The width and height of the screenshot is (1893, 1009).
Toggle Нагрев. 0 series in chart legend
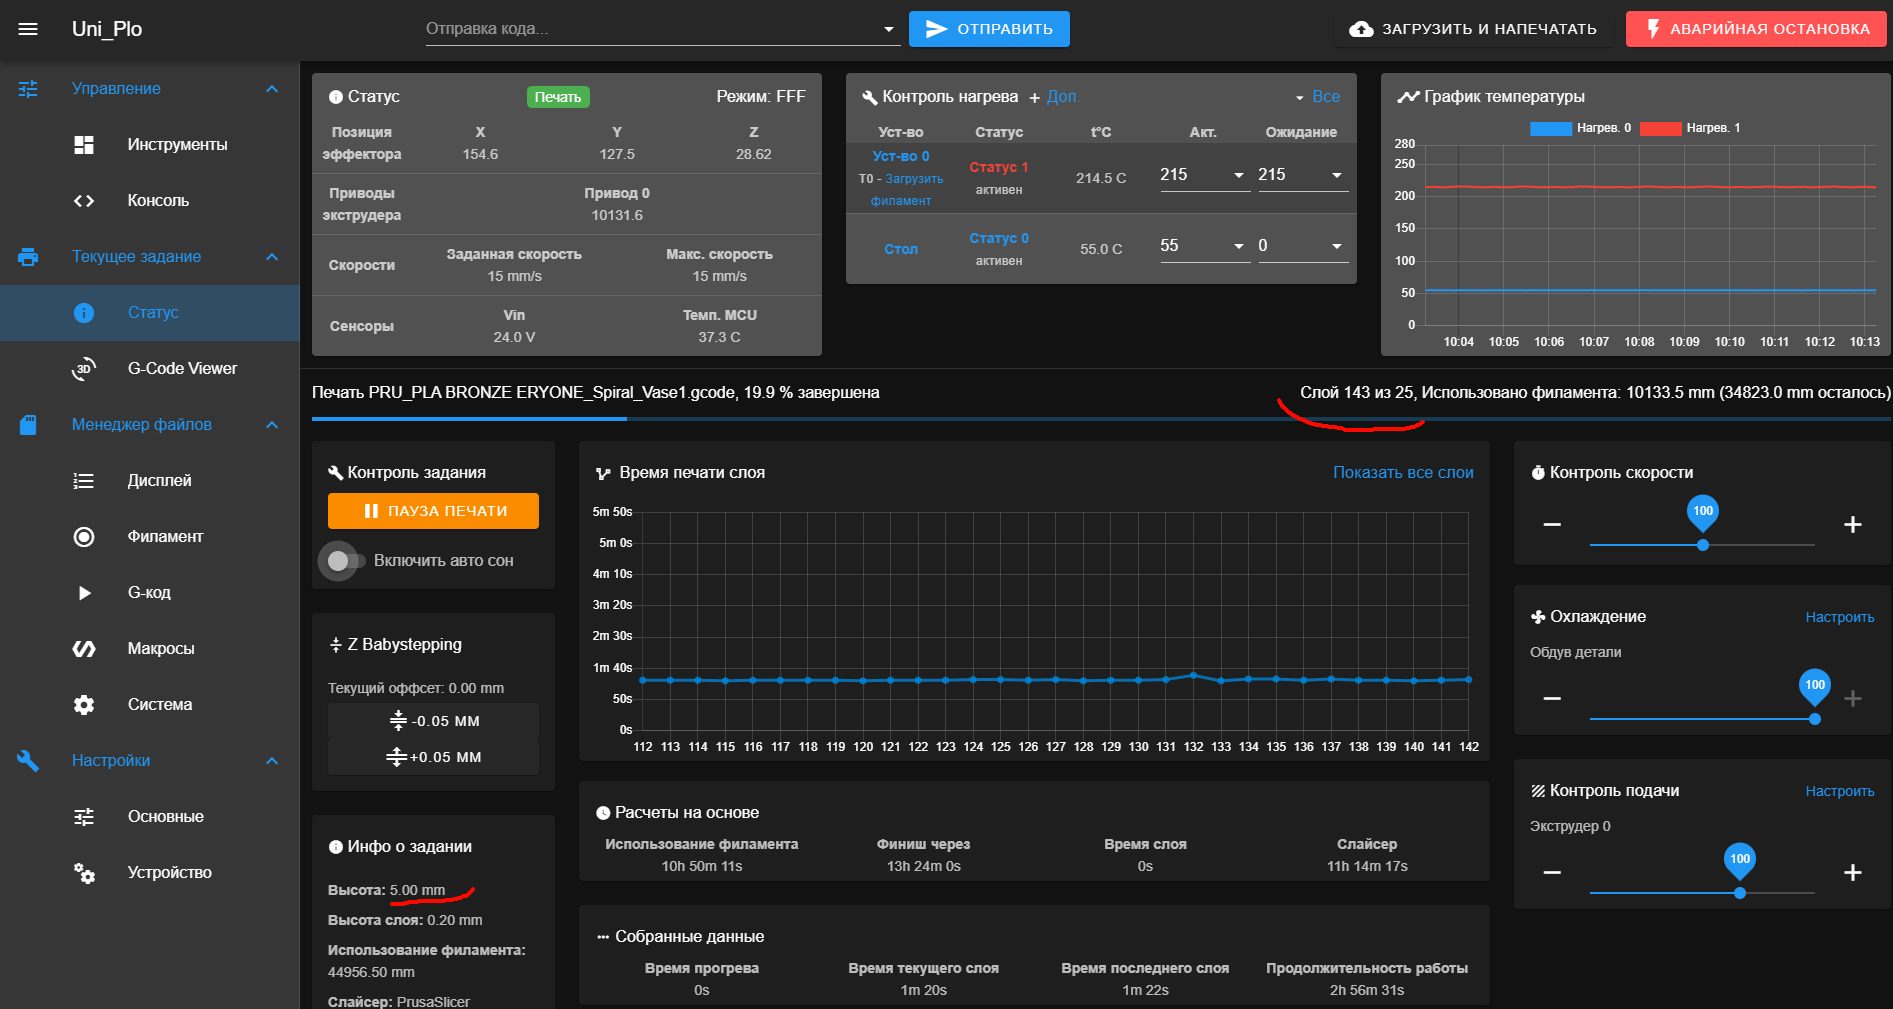click(x=1580, y=128)
